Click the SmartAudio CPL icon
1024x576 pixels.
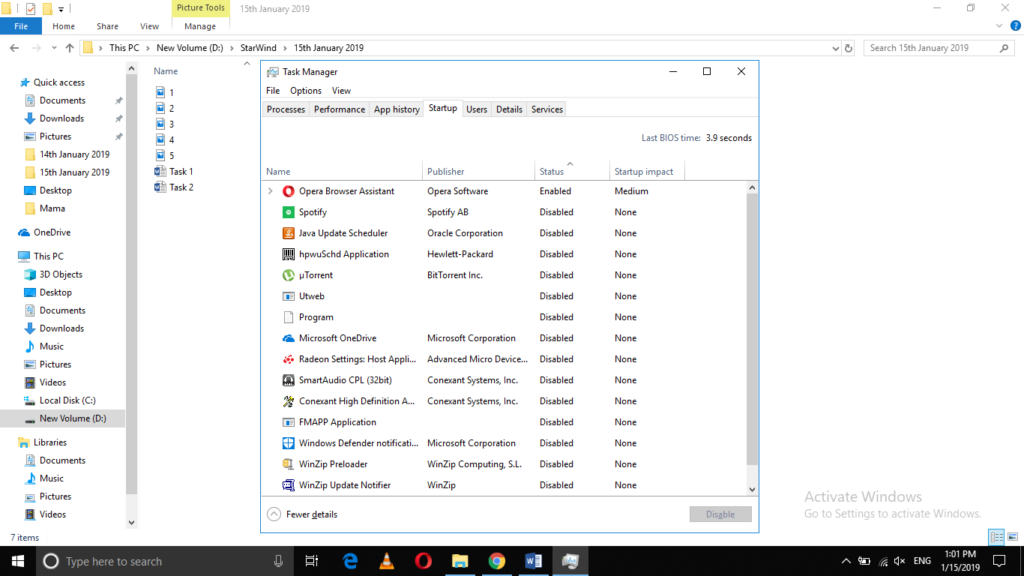[x=288, y=380]
